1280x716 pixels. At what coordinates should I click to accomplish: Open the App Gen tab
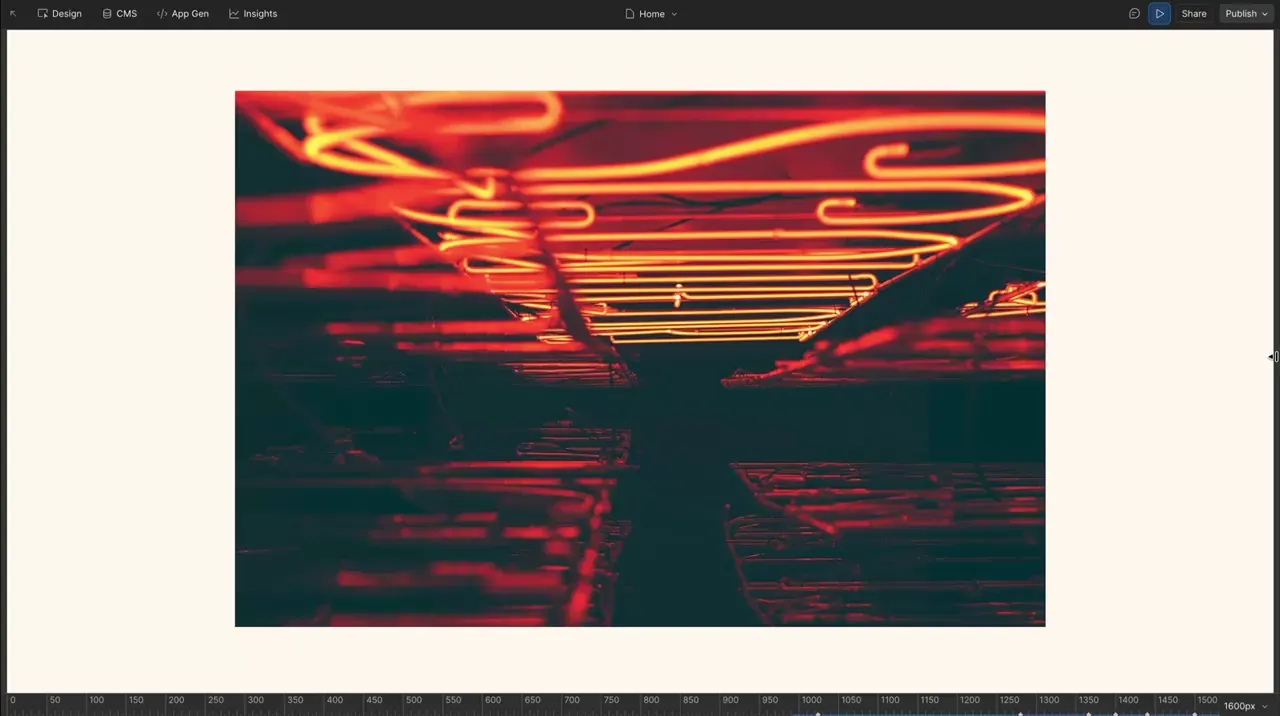coord(183,14)
